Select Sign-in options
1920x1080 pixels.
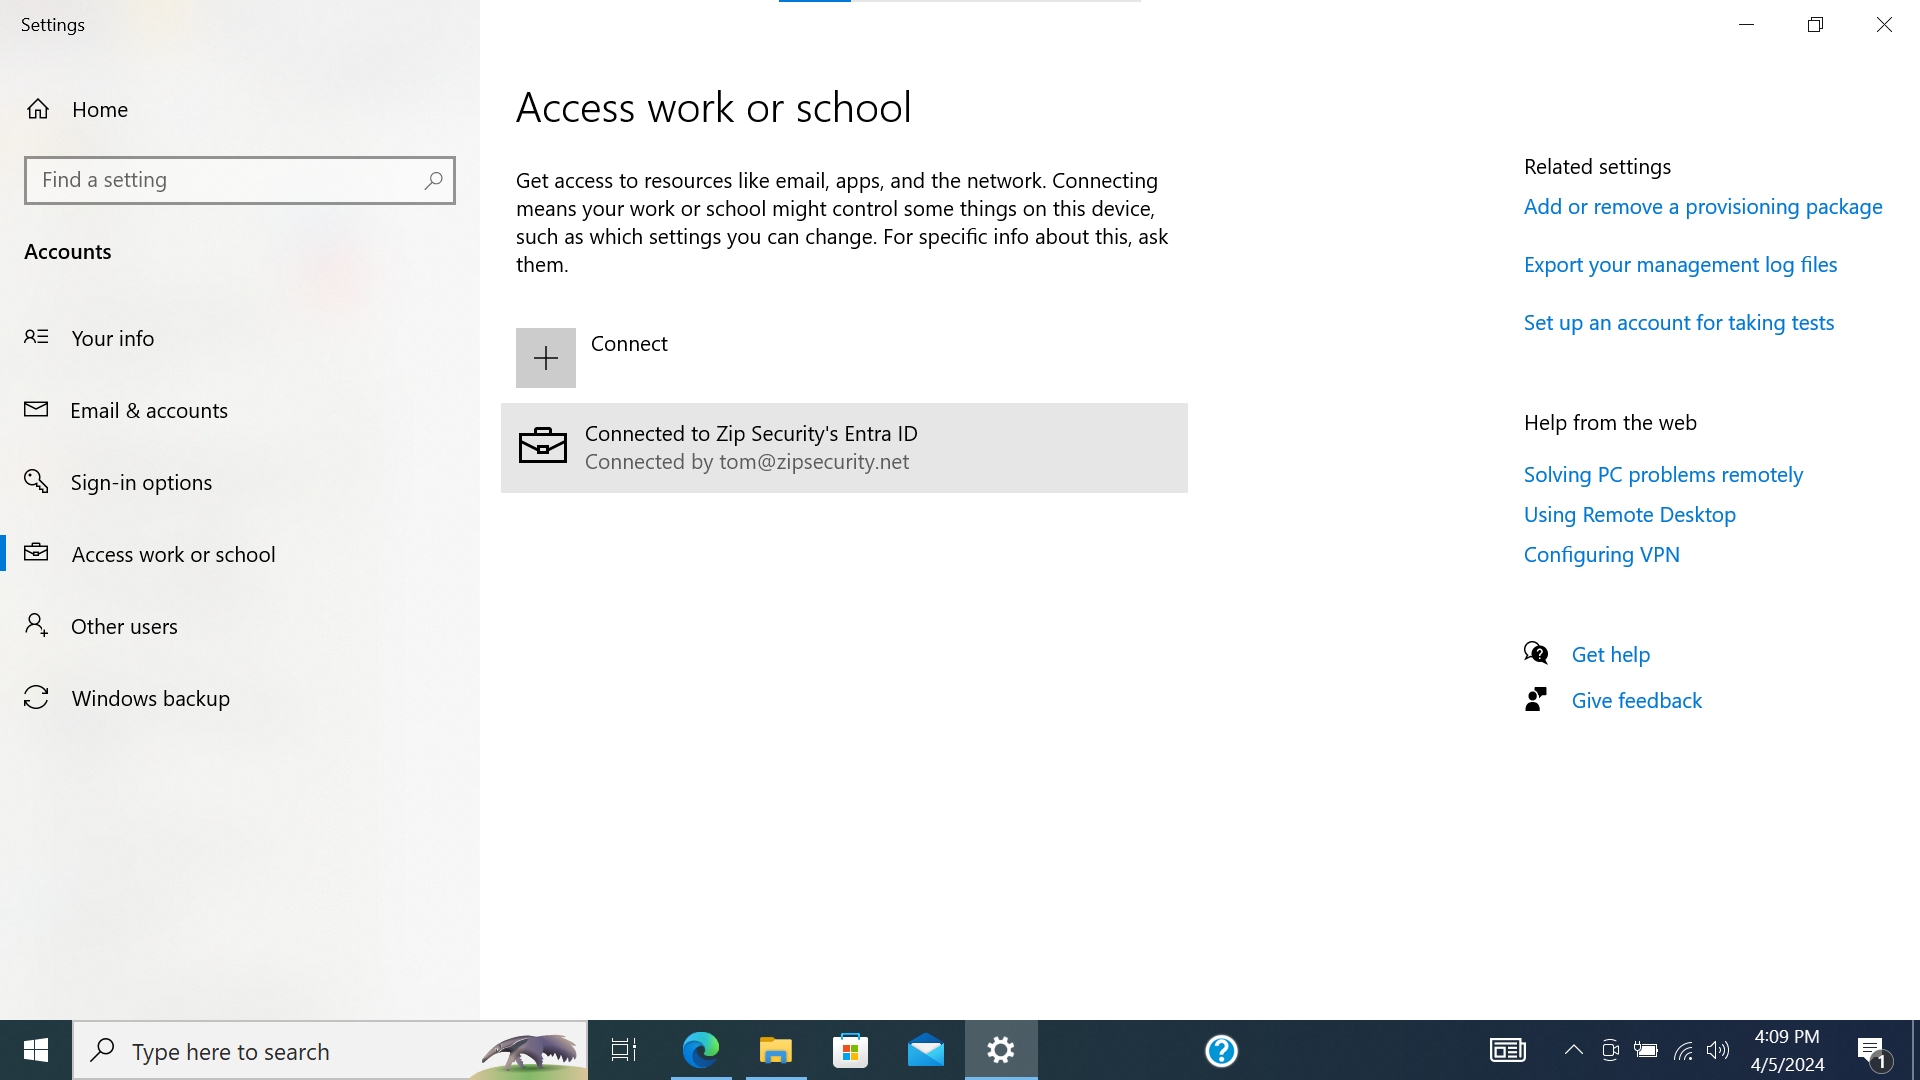[x=141, y=482]
